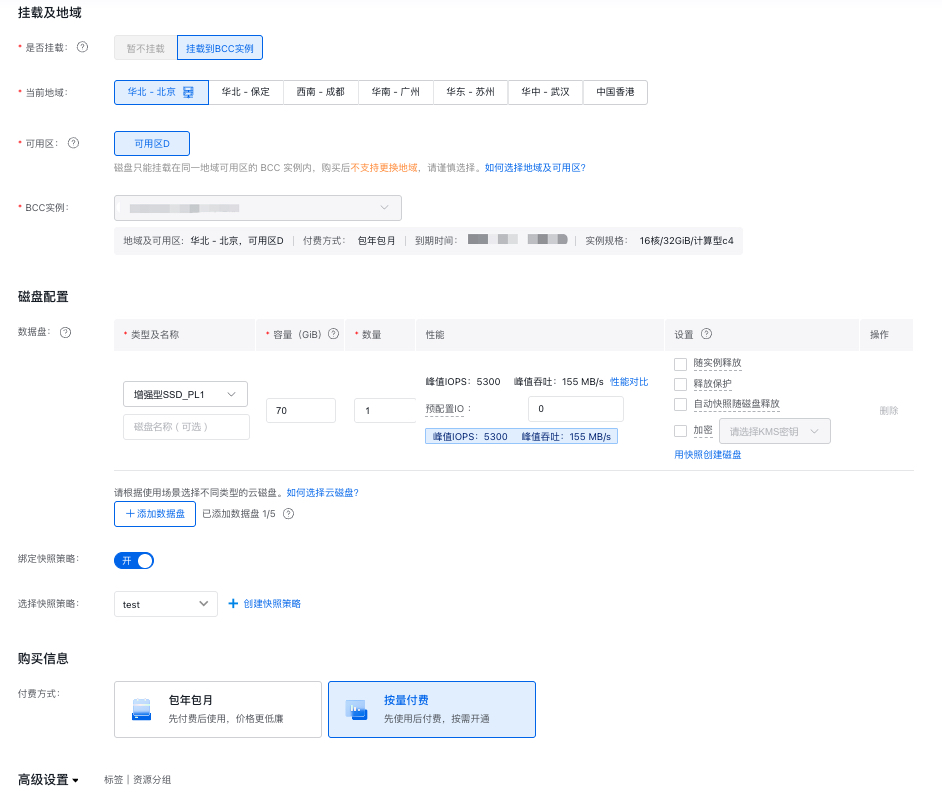Image resolution: width=942 pixels, height=812 pixels.
Task: Click help icon after 已添加数据盘 1/5
Action: (288, 514)
